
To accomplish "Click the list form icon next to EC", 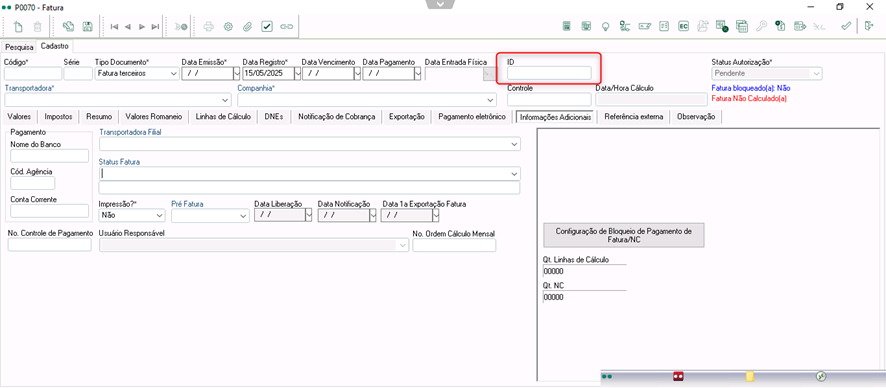I will click(x=664, y=26).
